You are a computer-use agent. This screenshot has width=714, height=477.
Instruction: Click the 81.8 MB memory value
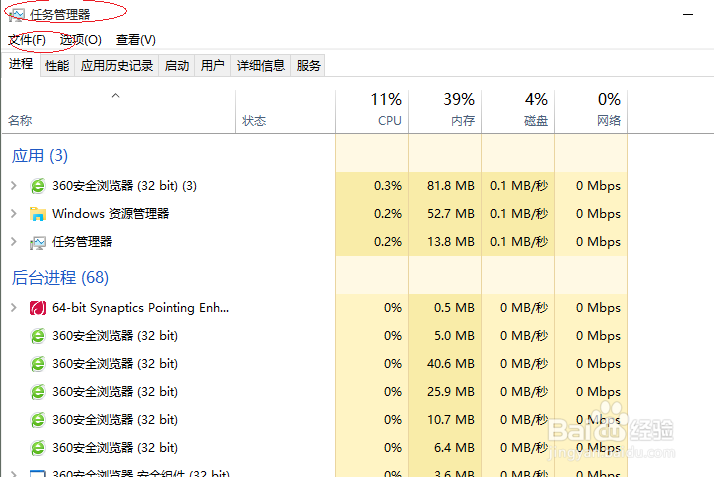tap(451, 186)
